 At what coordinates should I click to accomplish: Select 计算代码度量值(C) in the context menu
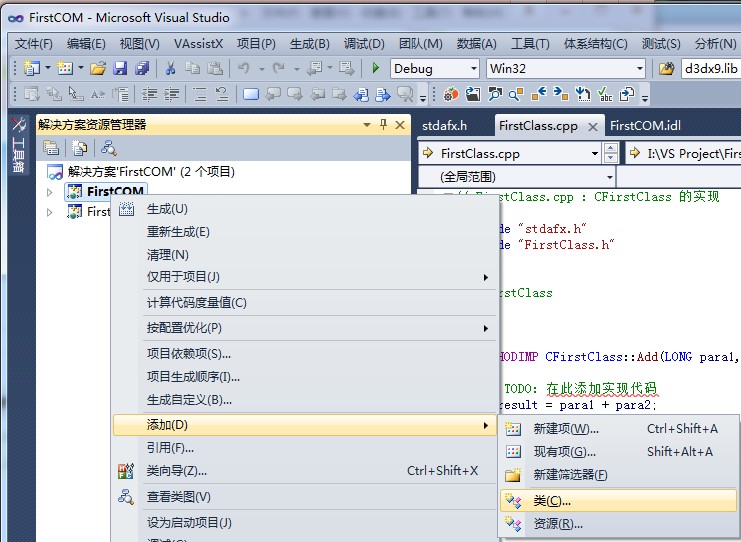(304, 303)
